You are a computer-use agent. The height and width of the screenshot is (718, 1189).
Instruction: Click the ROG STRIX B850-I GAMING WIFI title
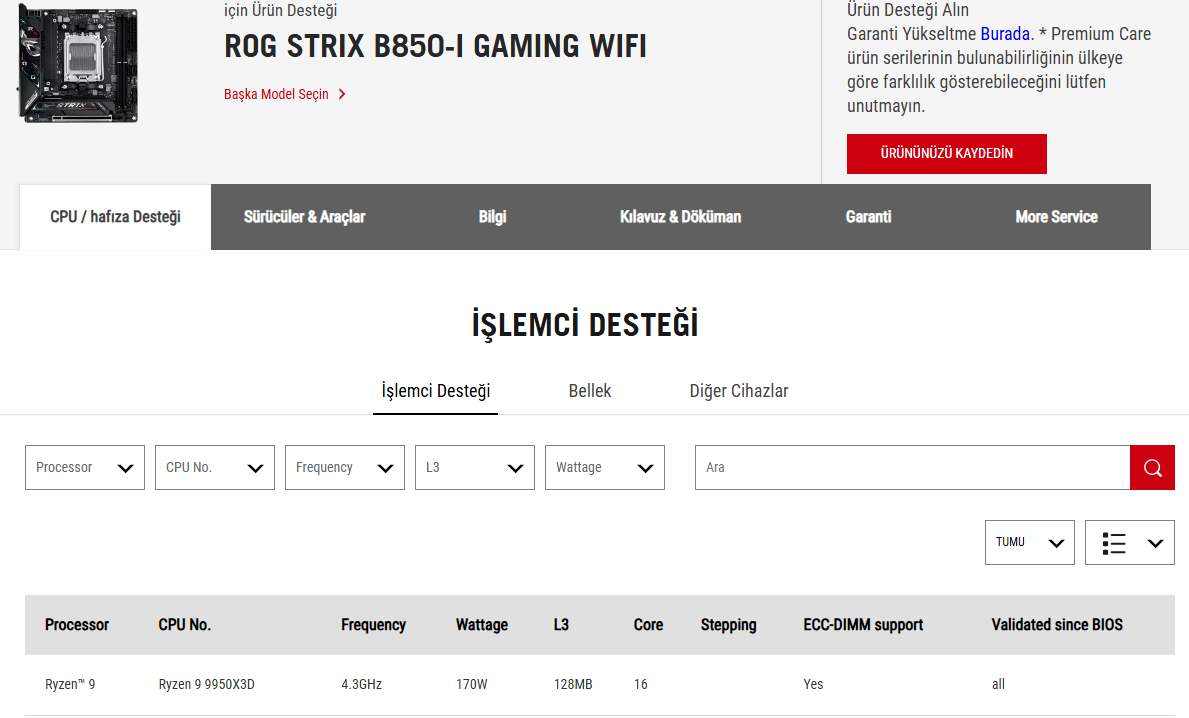click(x=435, y=46)
